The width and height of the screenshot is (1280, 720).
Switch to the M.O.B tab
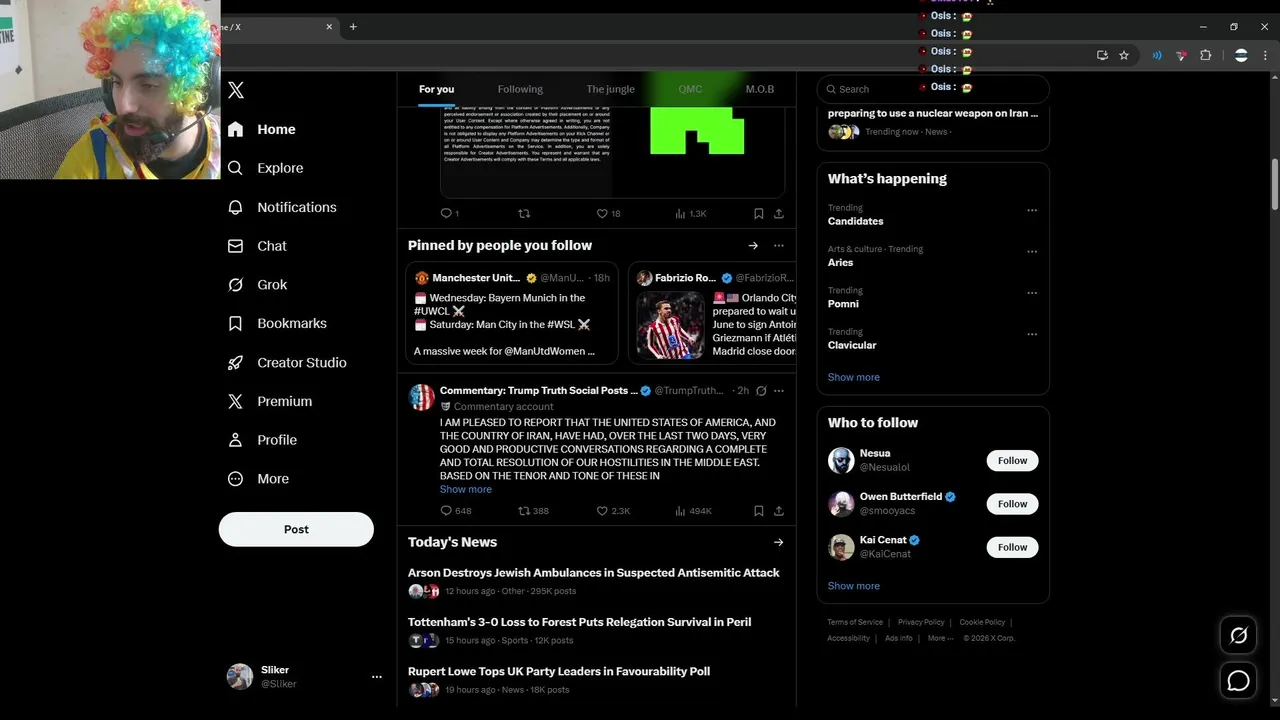(x=760, y=89)
